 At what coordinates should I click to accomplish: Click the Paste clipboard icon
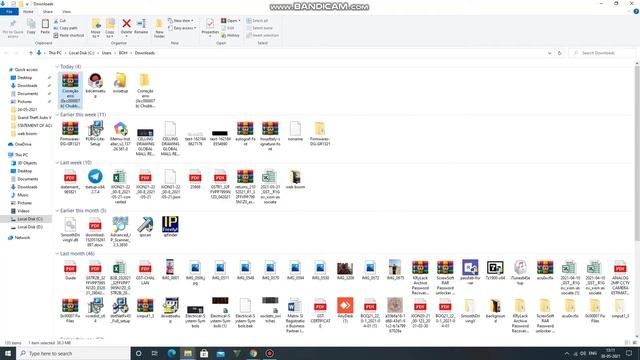click(45, 24)
